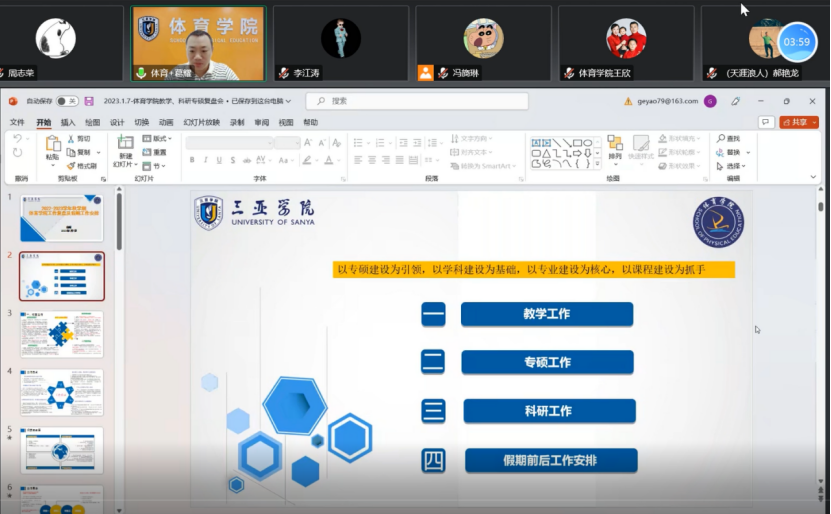Click the 科研工作 slide button
Screen dimensions: 831x514
click(548, 411)
